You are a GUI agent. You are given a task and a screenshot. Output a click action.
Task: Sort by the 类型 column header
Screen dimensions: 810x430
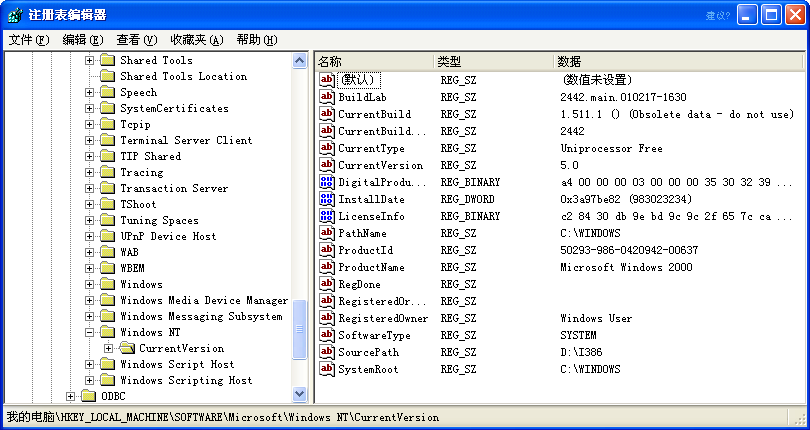493,62
